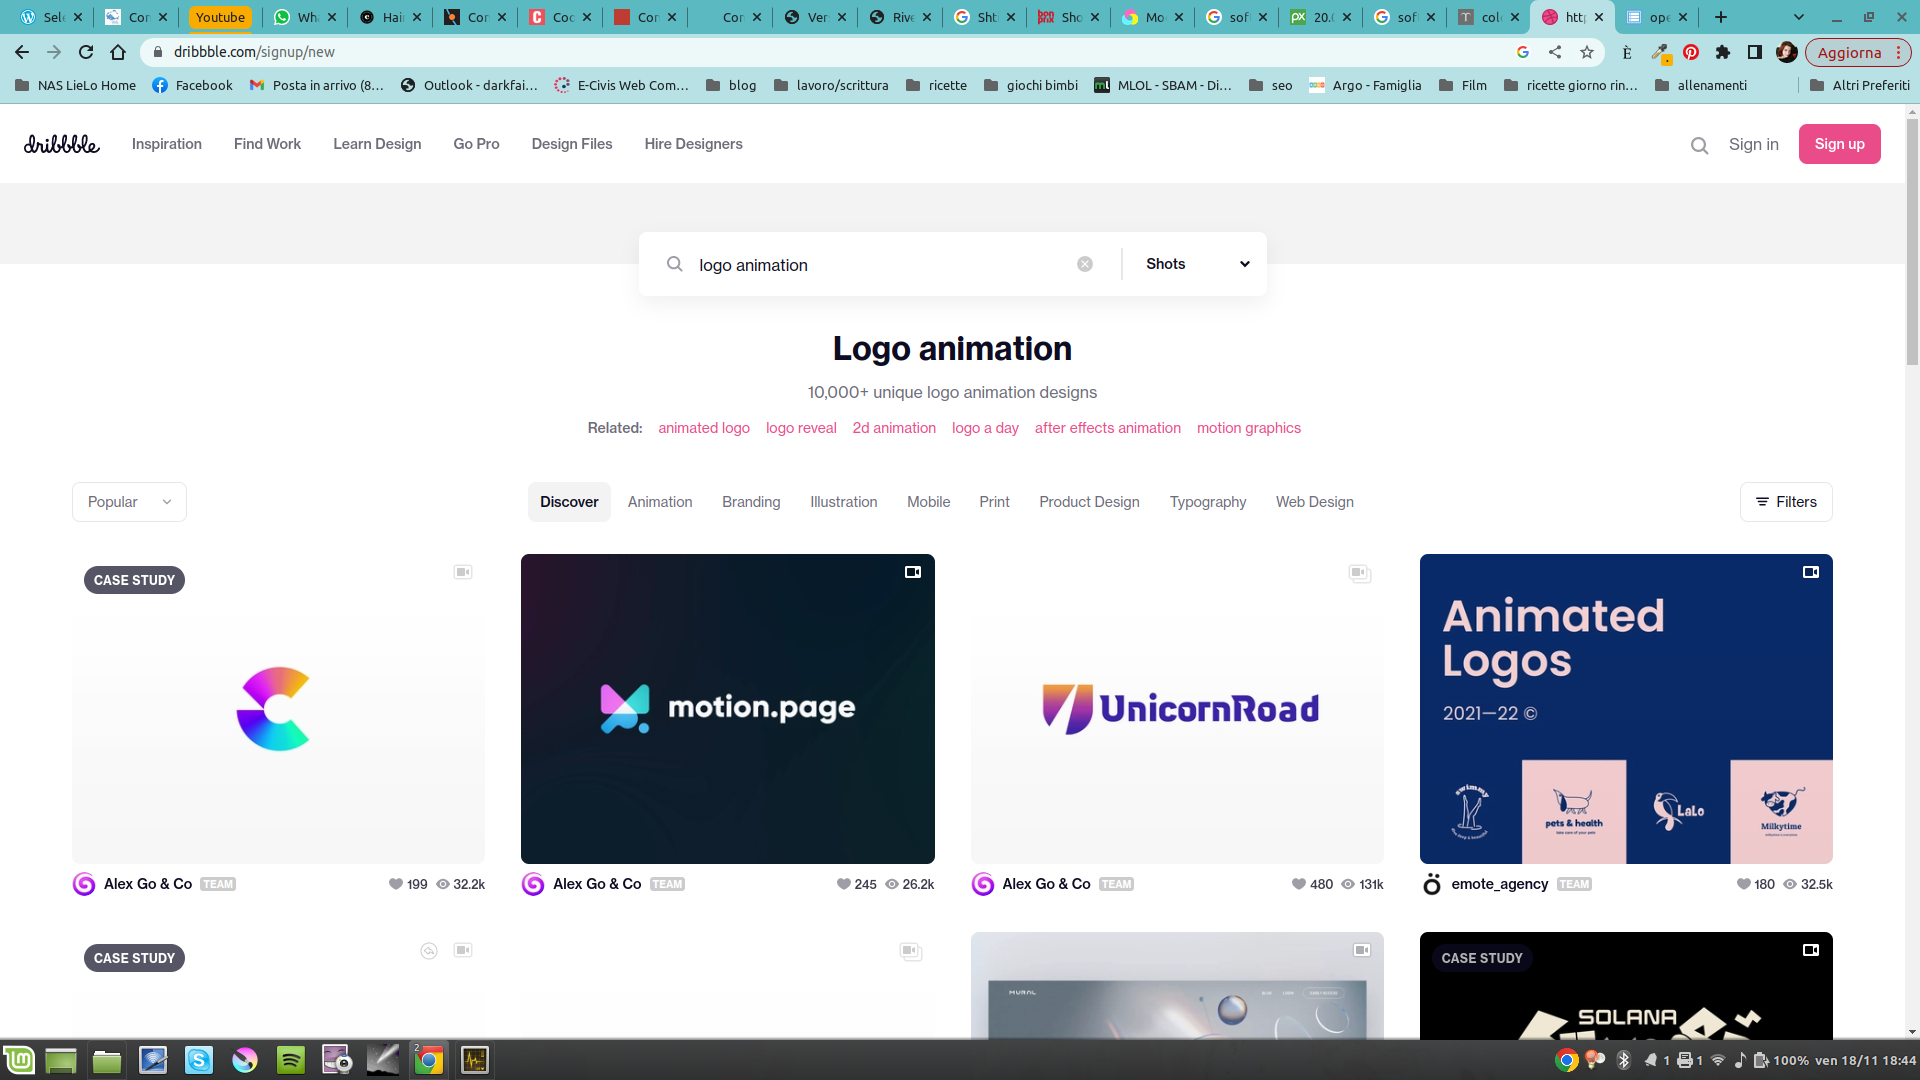The image size is (1920, 1080).
Task: Select the Discover tab
Action: pyautogui.click(x=569, y=502)
